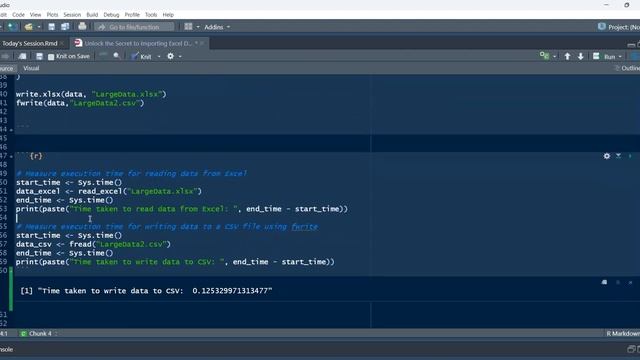
Task: Click the fwrite(data,"LargeData2.csv") line
Action: click(80, 103)
